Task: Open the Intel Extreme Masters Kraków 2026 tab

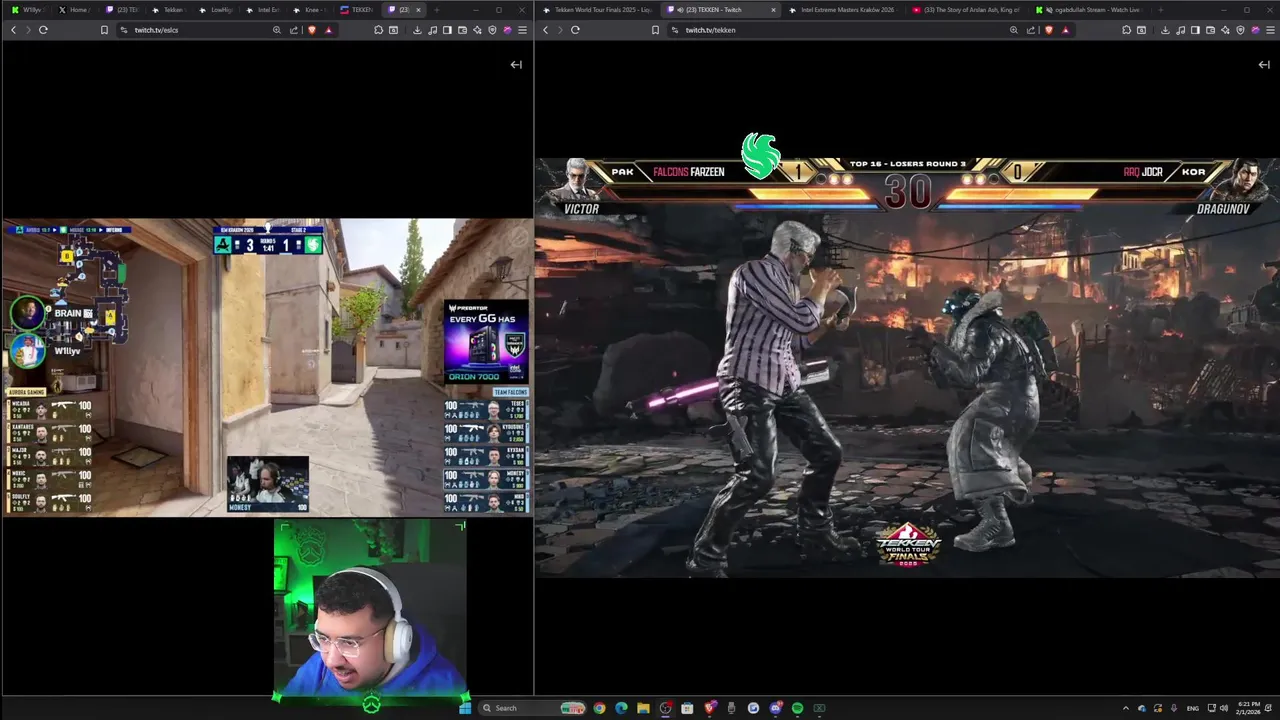Action: point(841,10)
